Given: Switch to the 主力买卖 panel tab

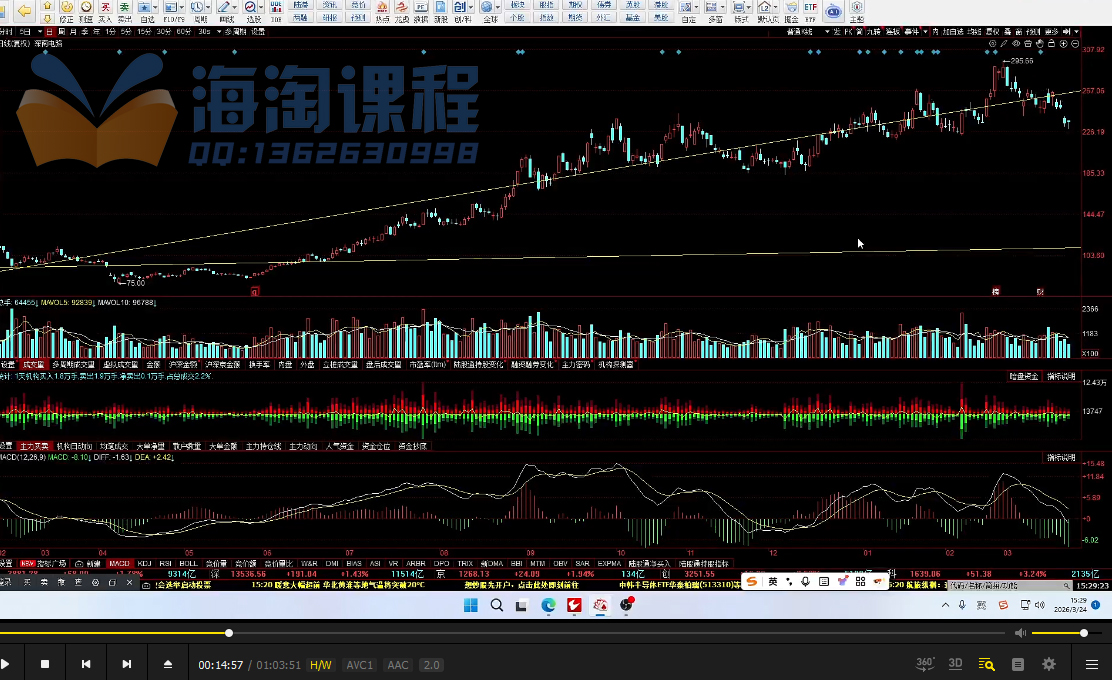Looking at the screenshot, I should (x=37, y=447).
